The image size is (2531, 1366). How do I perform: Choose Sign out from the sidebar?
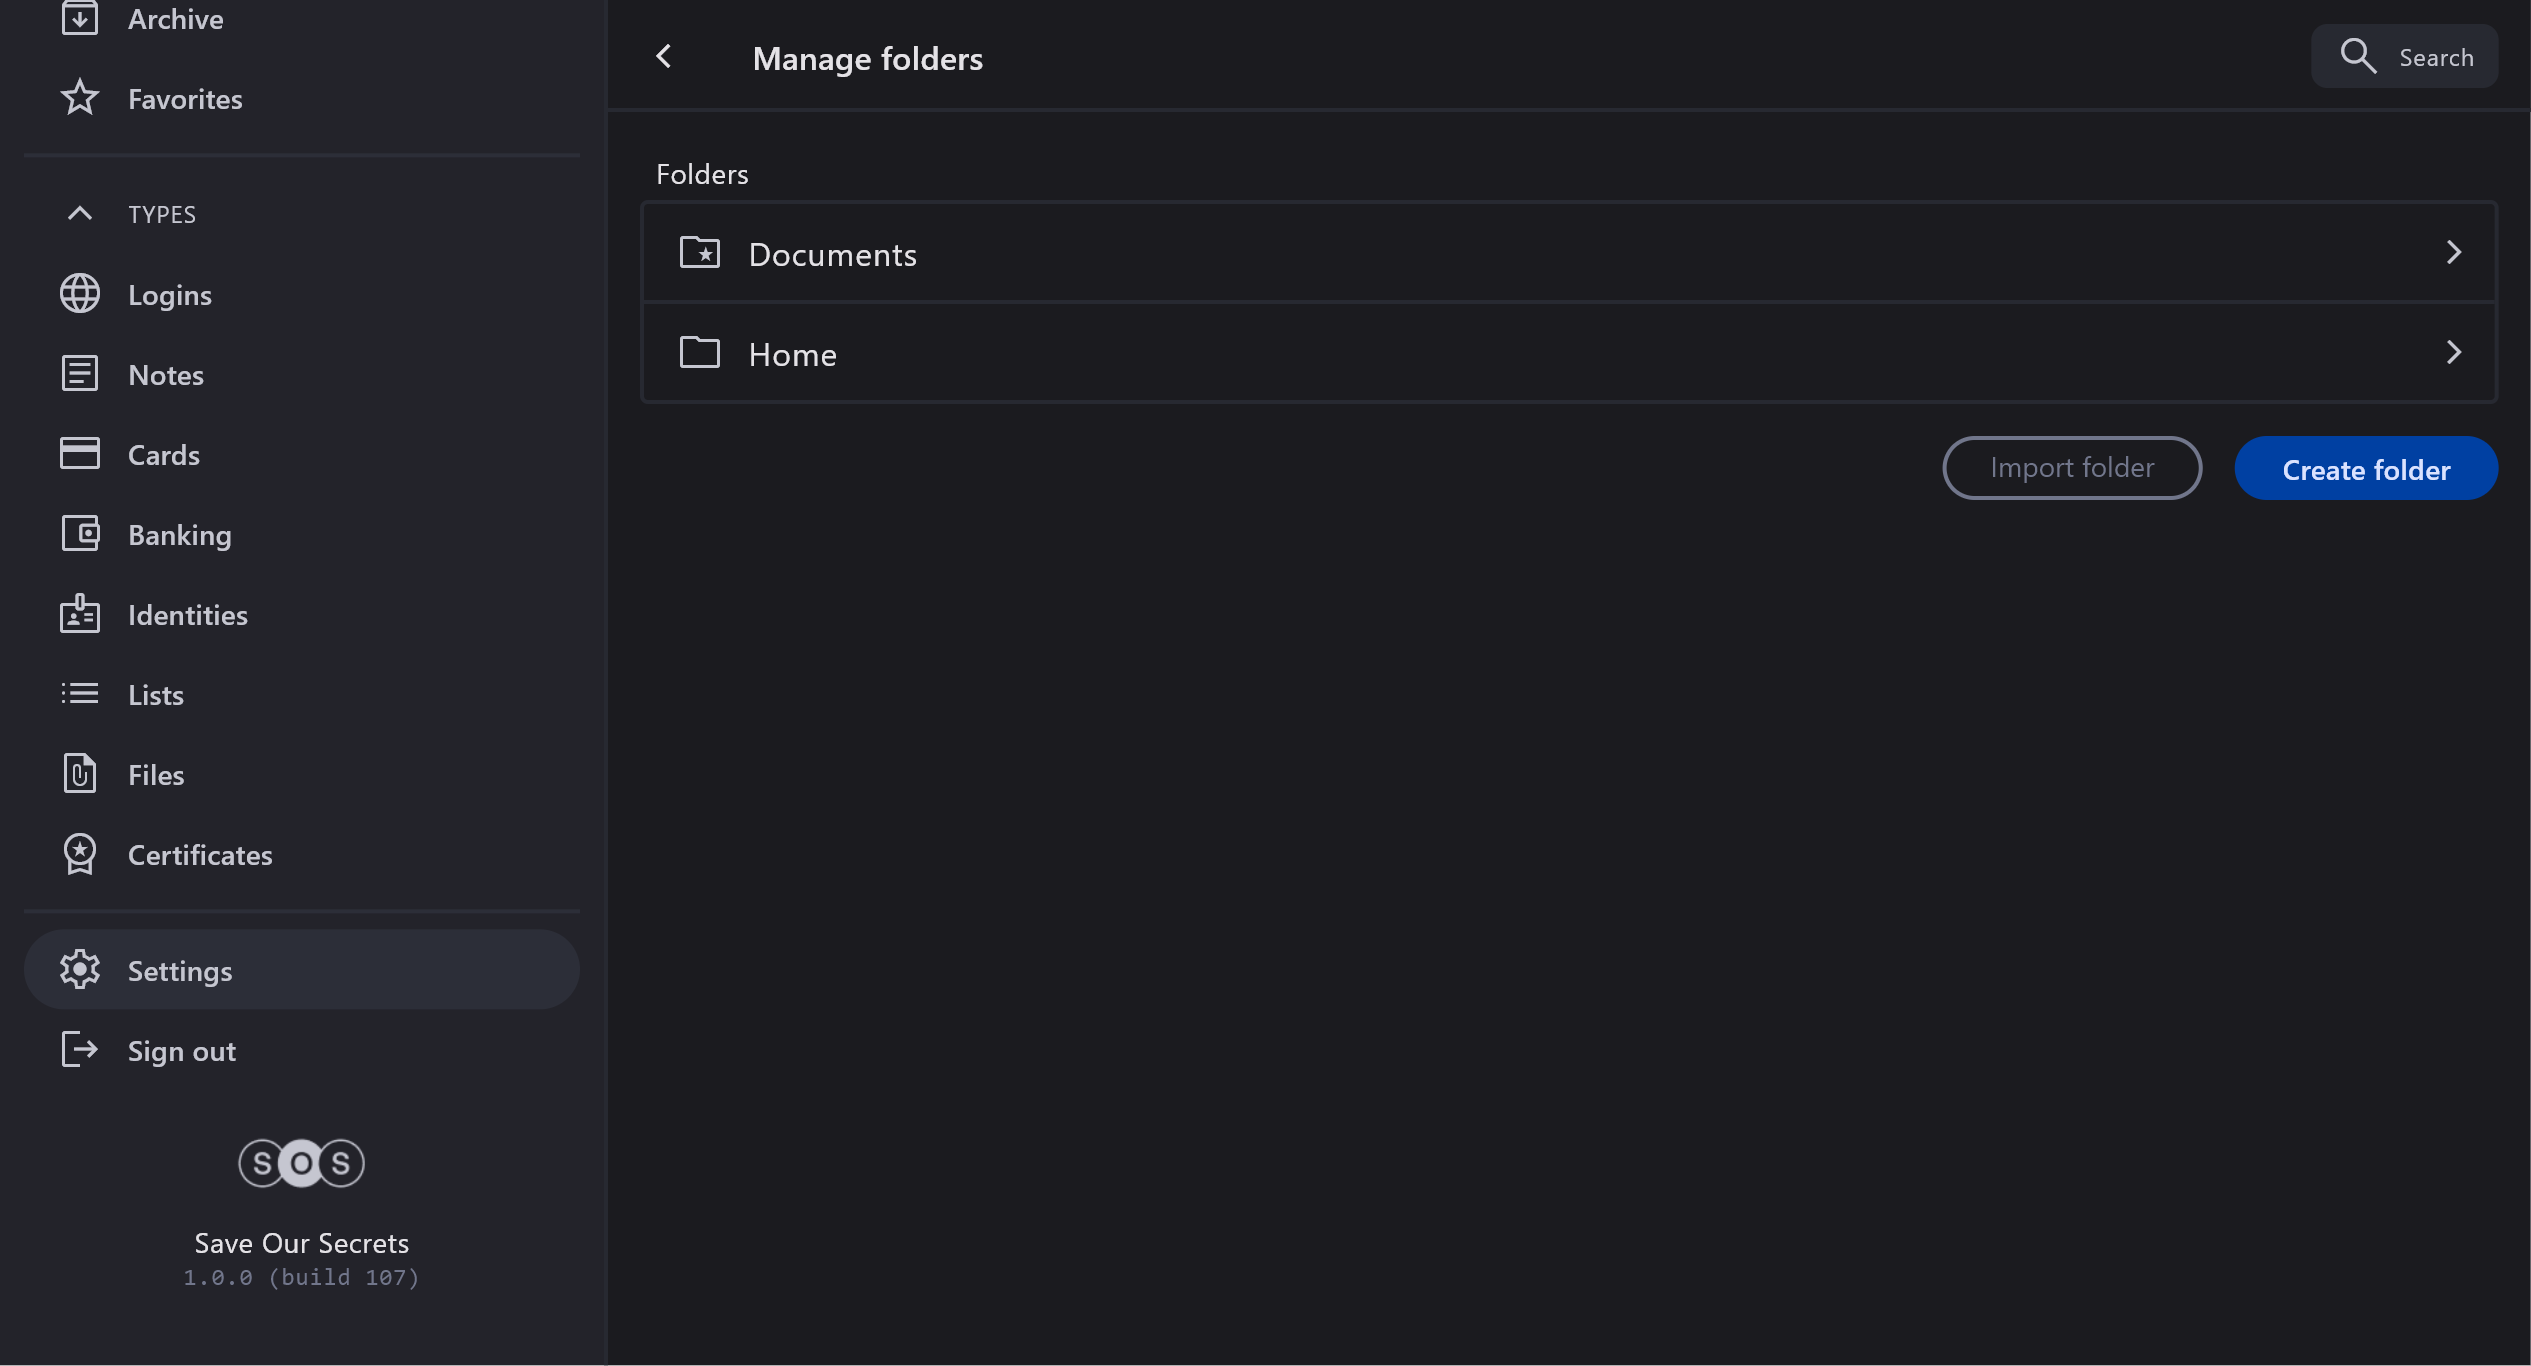180,1051
